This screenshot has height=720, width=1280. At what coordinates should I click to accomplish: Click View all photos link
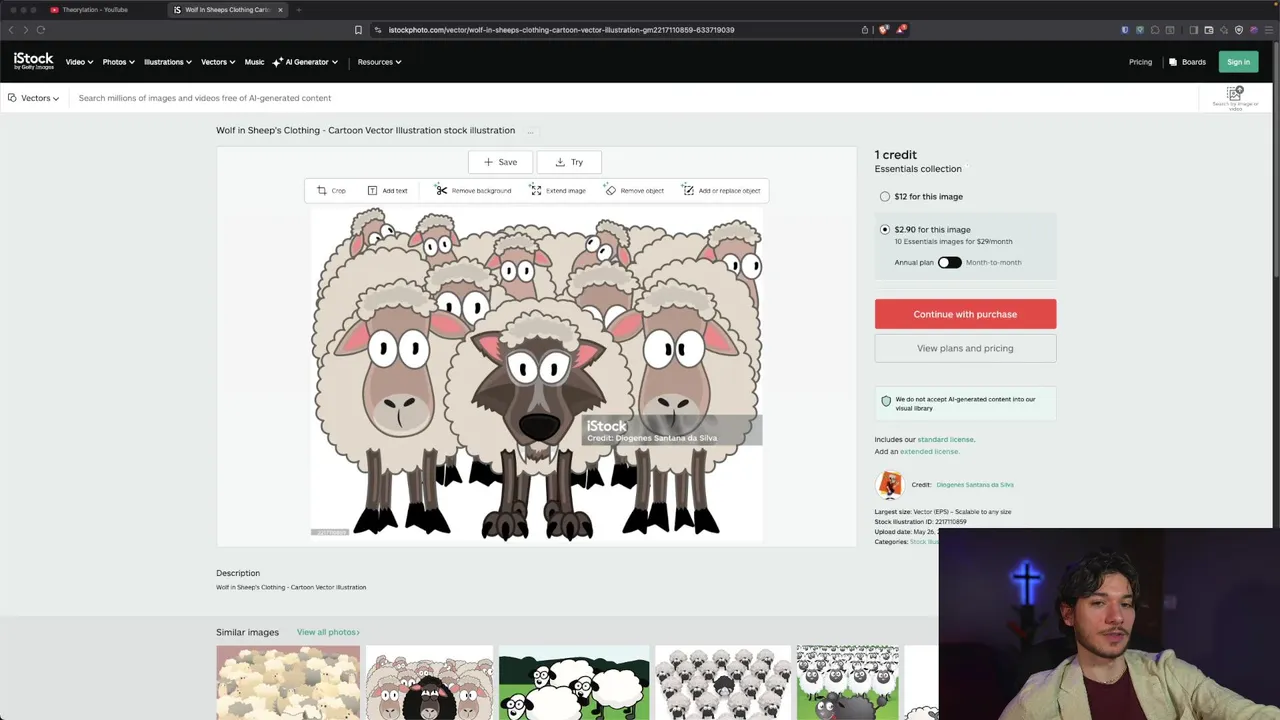coord(328,632)
